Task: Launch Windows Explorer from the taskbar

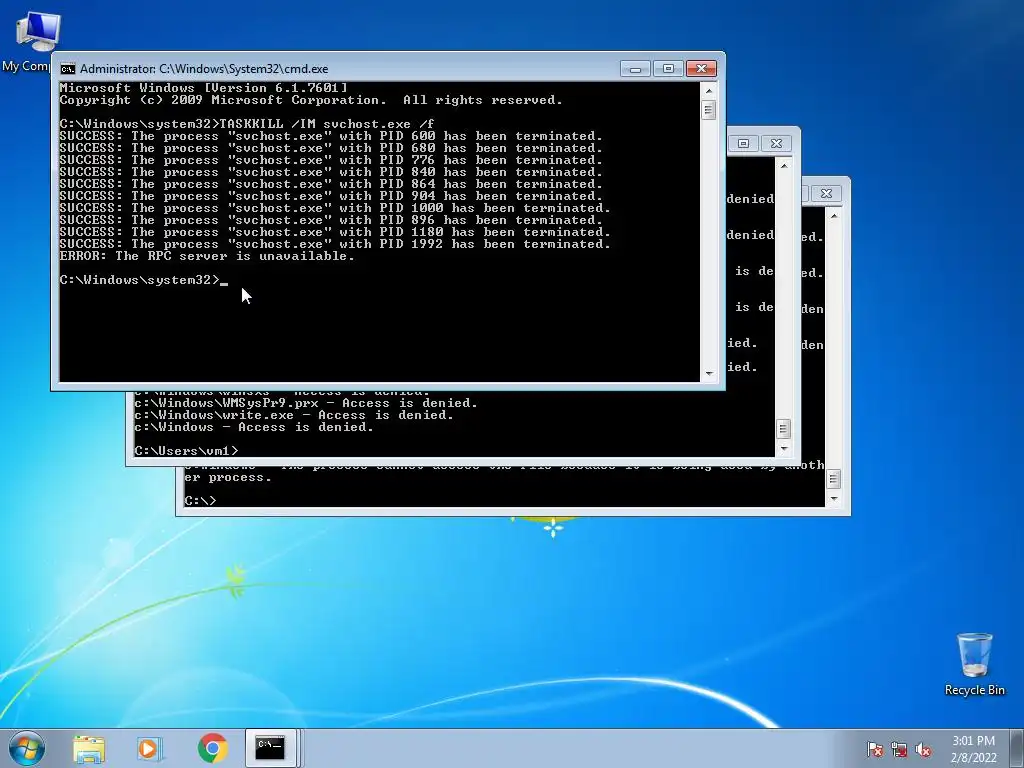Action: click(x=89, y=749)
